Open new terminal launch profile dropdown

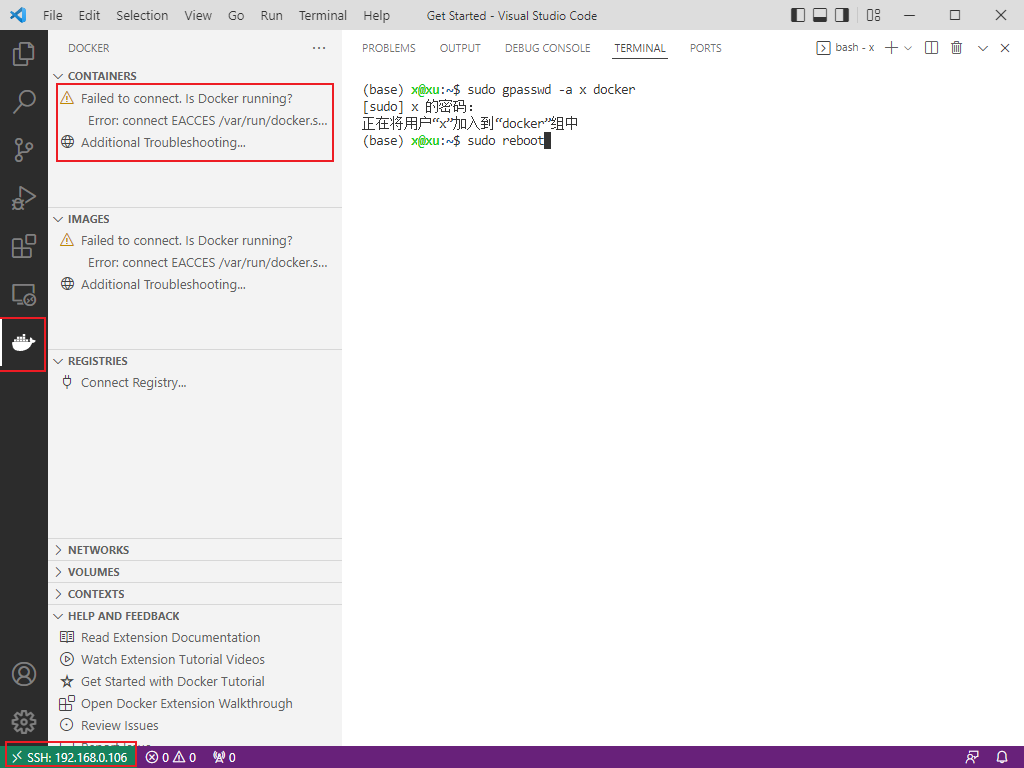[x=908, y=48]
